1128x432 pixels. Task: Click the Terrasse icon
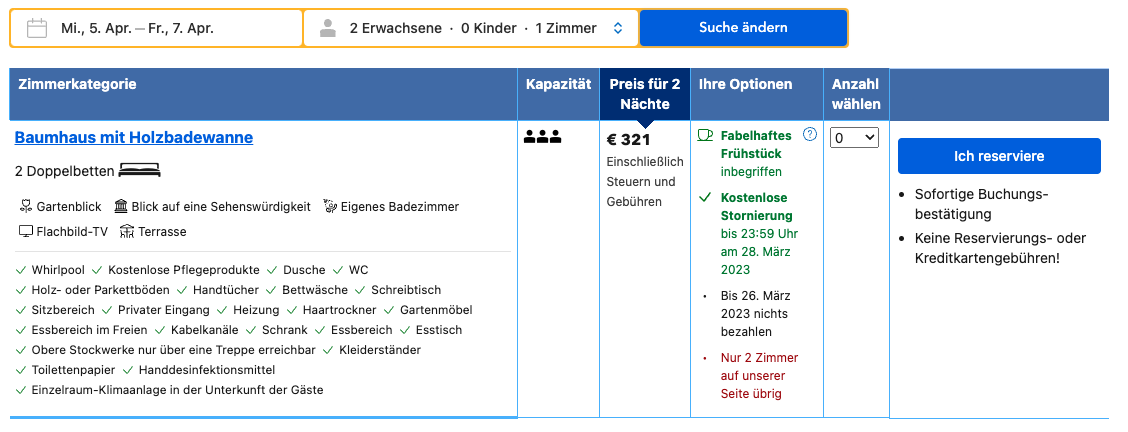[x=127, y=231]
